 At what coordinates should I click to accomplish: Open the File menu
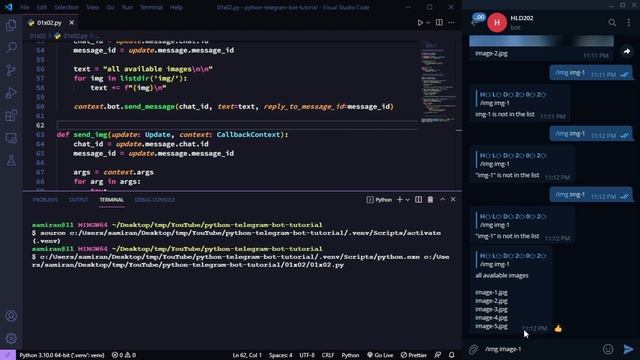click(x=24, y=7)
